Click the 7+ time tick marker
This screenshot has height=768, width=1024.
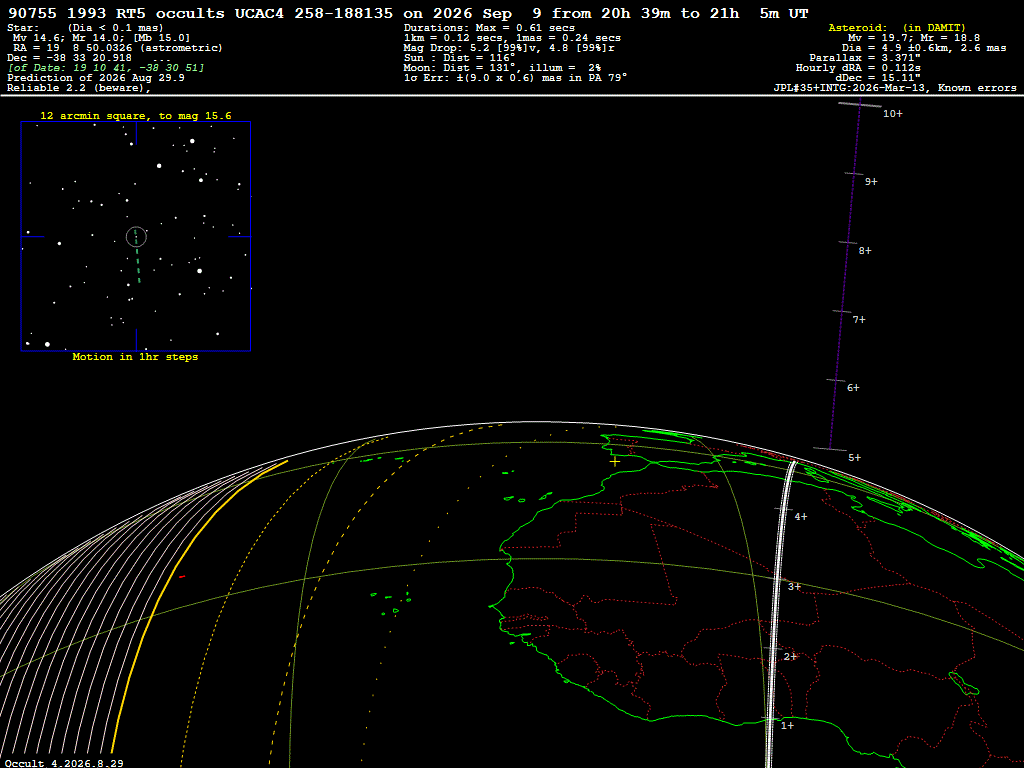coord(859,319)
